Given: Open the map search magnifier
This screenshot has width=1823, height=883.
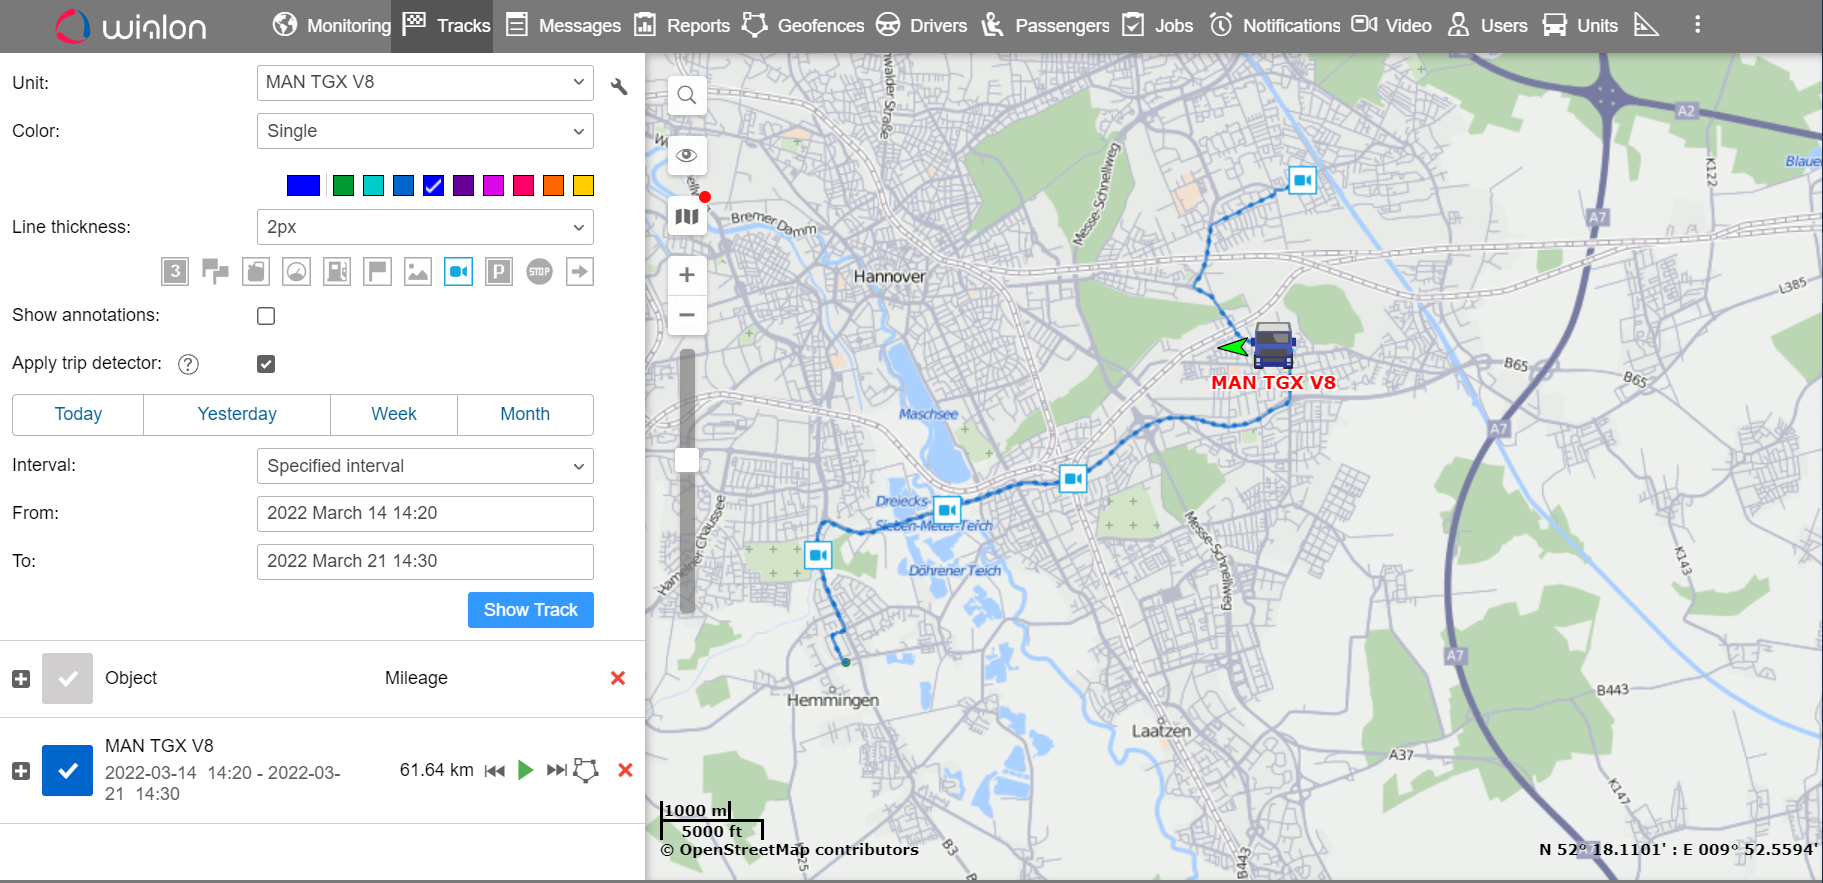Looking at the screenshot, I should (687, 96).
